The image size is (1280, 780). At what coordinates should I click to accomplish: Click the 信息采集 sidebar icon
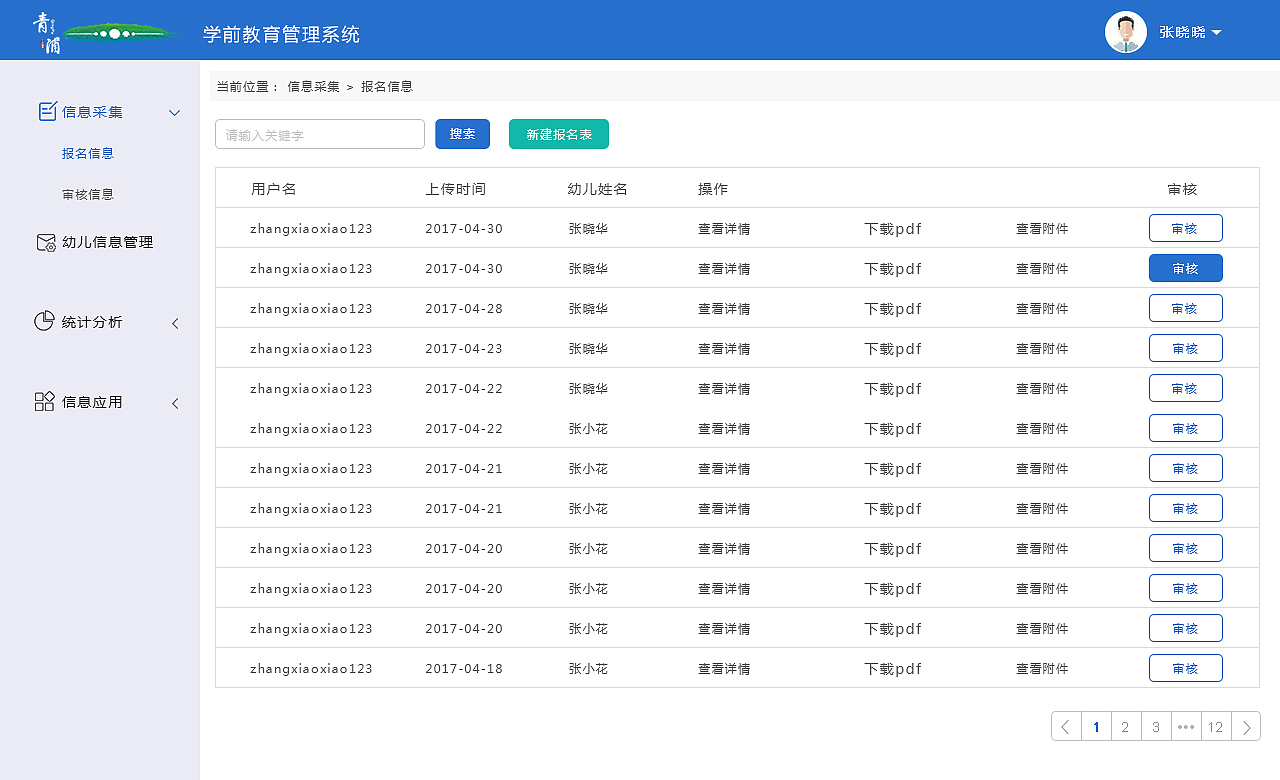tap(47, 112)
